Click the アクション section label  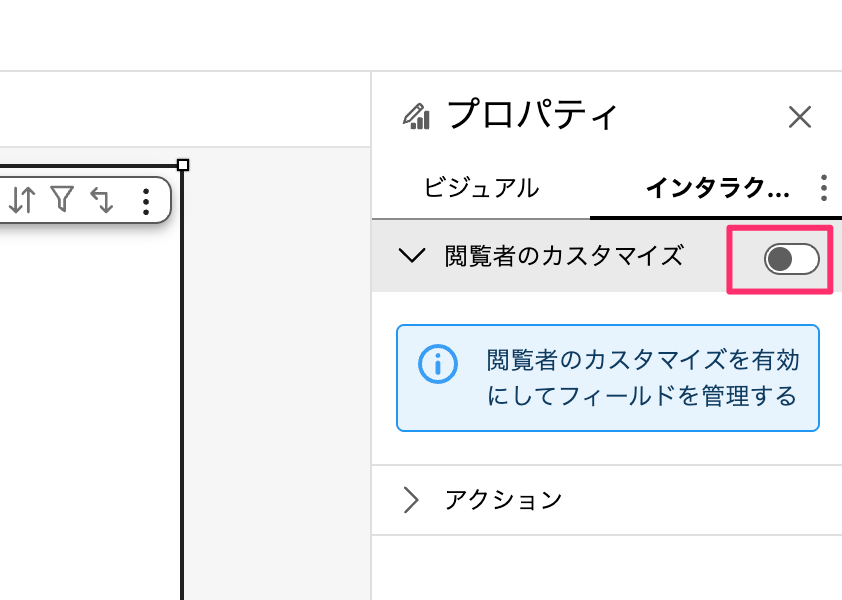(x=503, y=500)
